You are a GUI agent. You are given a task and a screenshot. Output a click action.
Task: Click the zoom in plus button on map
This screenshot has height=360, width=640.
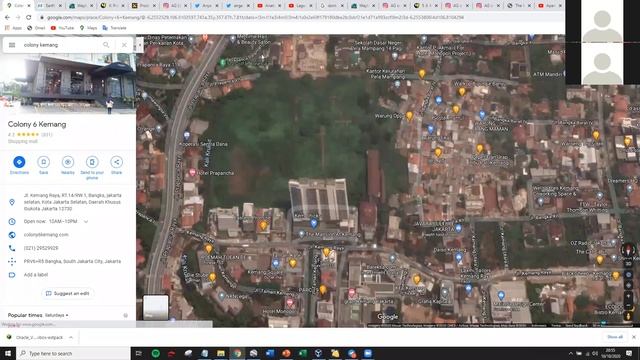(x=629, y=296)
